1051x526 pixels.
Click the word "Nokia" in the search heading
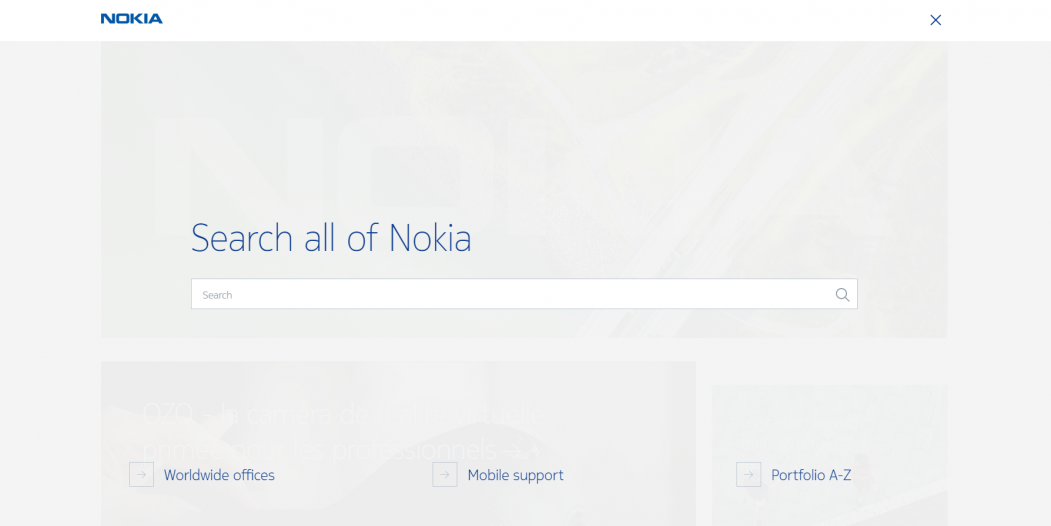(430, 238)
